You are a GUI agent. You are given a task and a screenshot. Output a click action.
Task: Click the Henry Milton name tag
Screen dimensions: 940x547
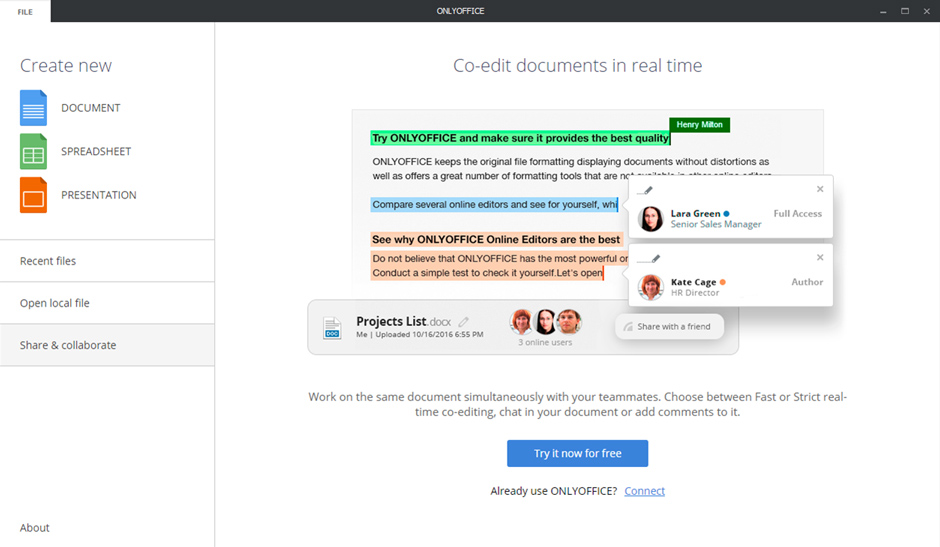coord(700,125)
